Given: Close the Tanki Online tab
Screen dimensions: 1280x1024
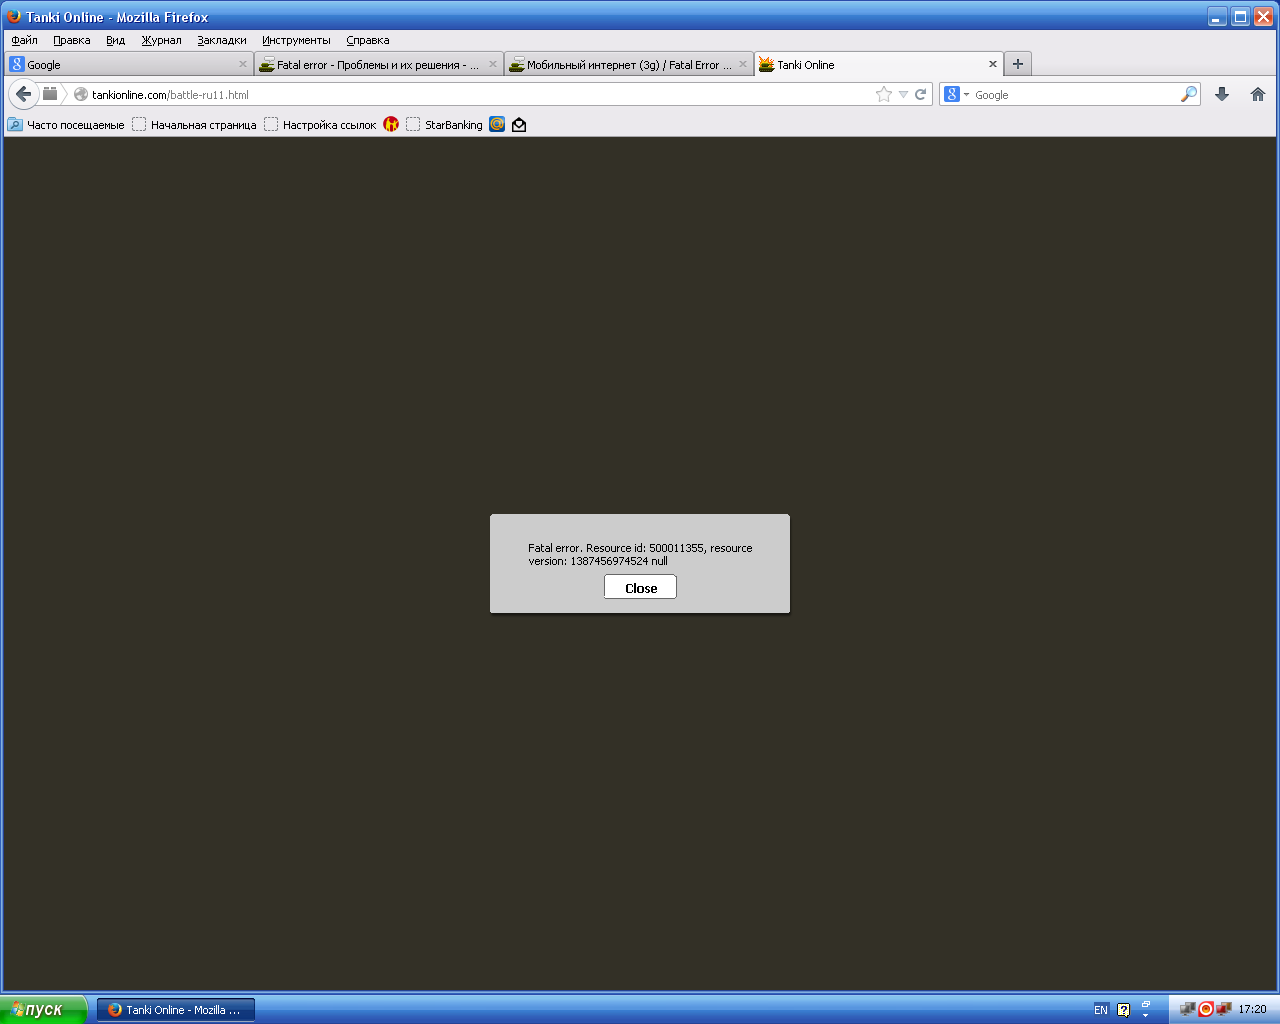Looking at the screenshot, I should click(x=992, y=64).
